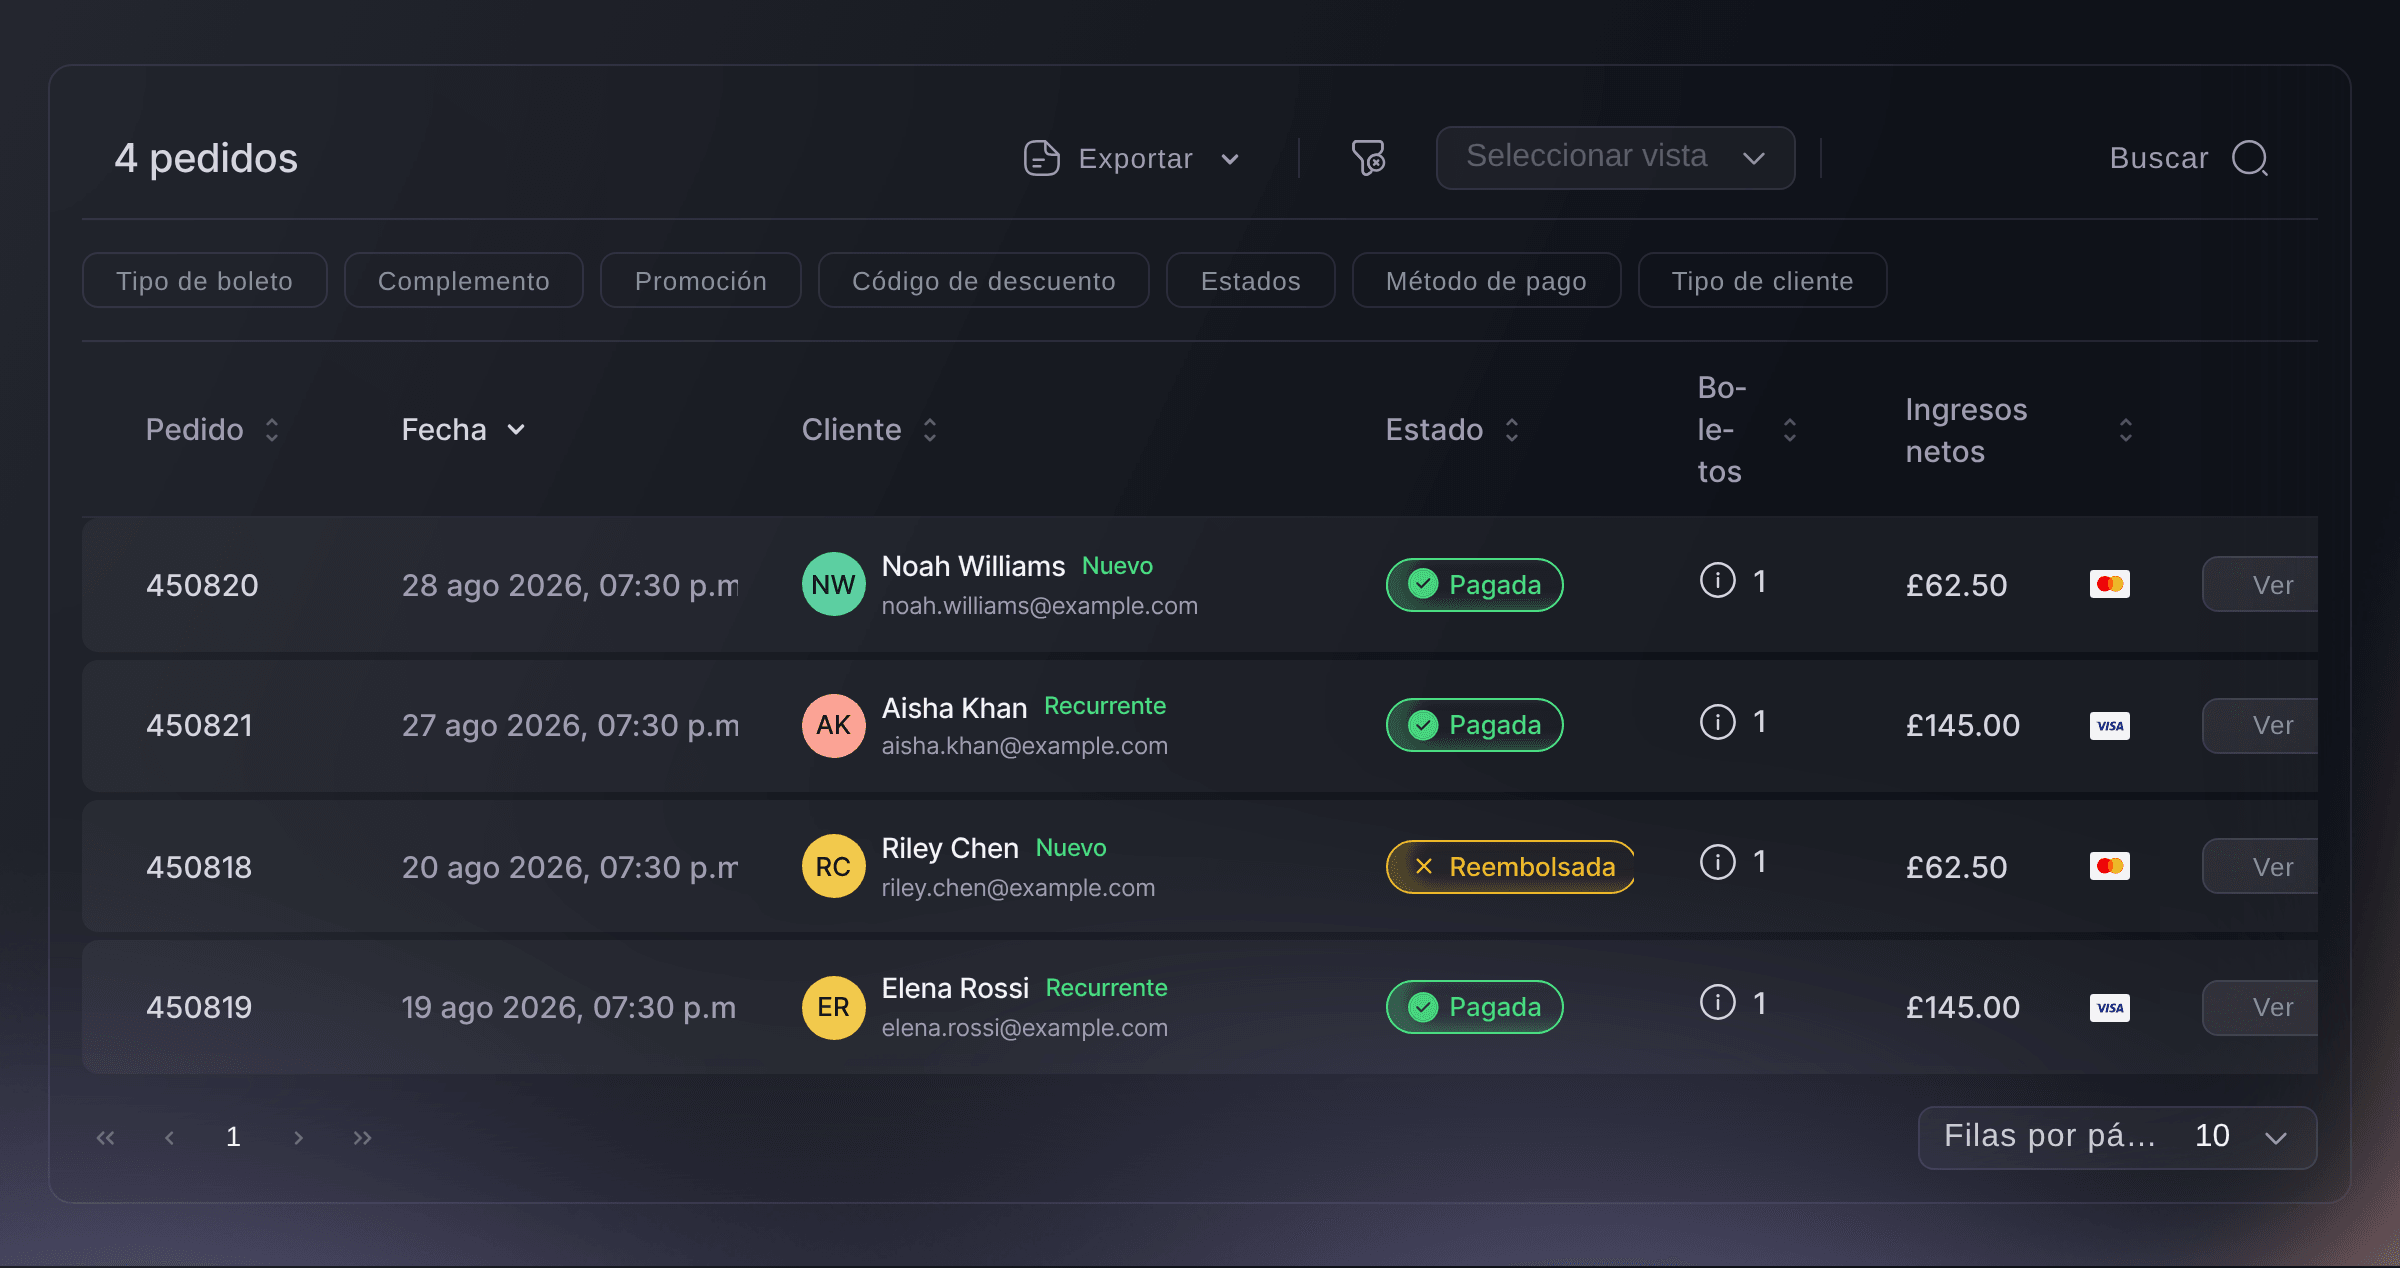The image size is (2400, 1268).
Task: Sort by Estado column arrows
Action: pos(1512,430)
